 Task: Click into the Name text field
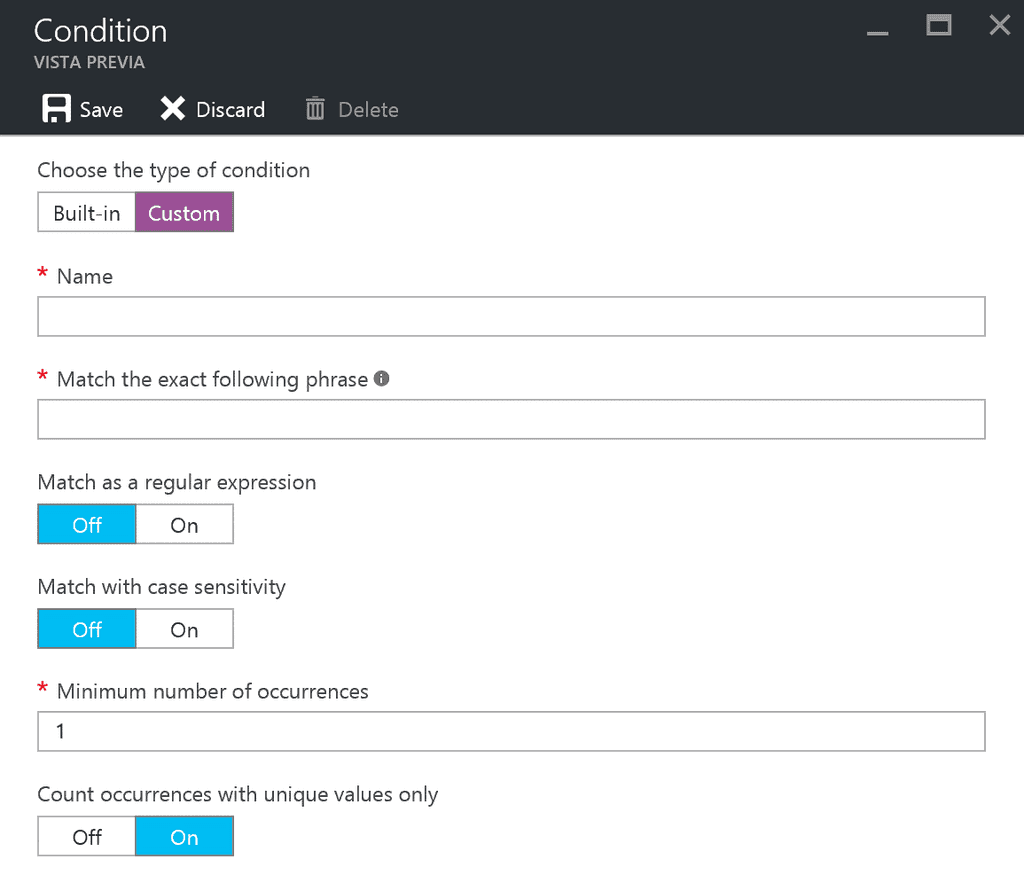(x=511, y=316)
